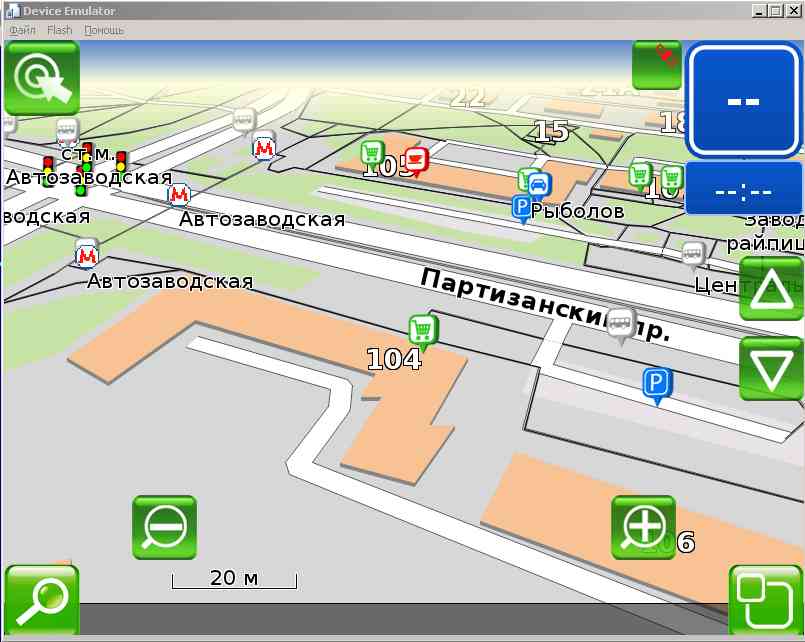The width and height of the screenshot is (805, 642).
Task: Open the Flash menu
Action: tap(60, 30)
